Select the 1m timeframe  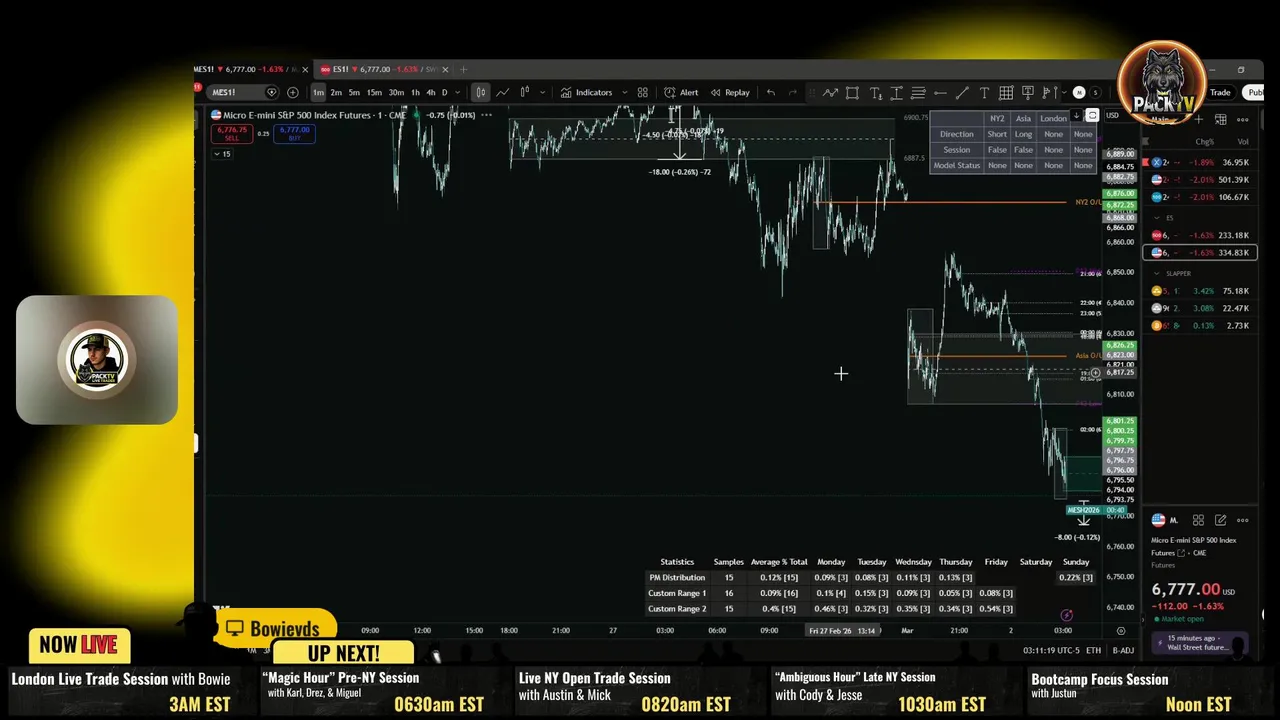(318, 92)
